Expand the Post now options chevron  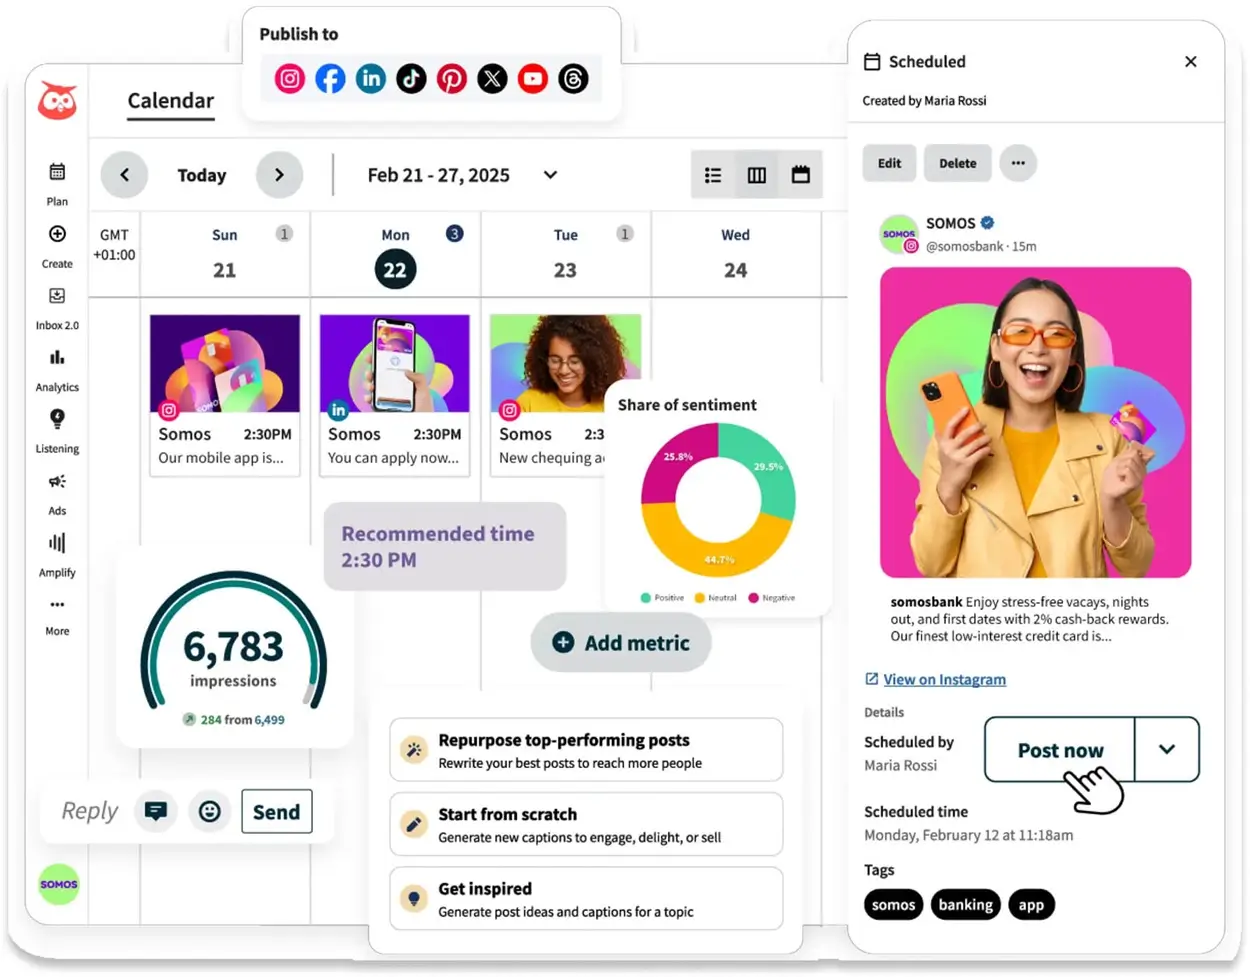pos(1167,750)
